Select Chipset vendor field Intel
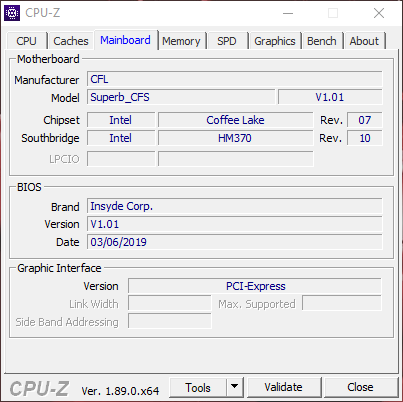The width and height of the screenshot is (403, 402). click(x=121, y=120)
